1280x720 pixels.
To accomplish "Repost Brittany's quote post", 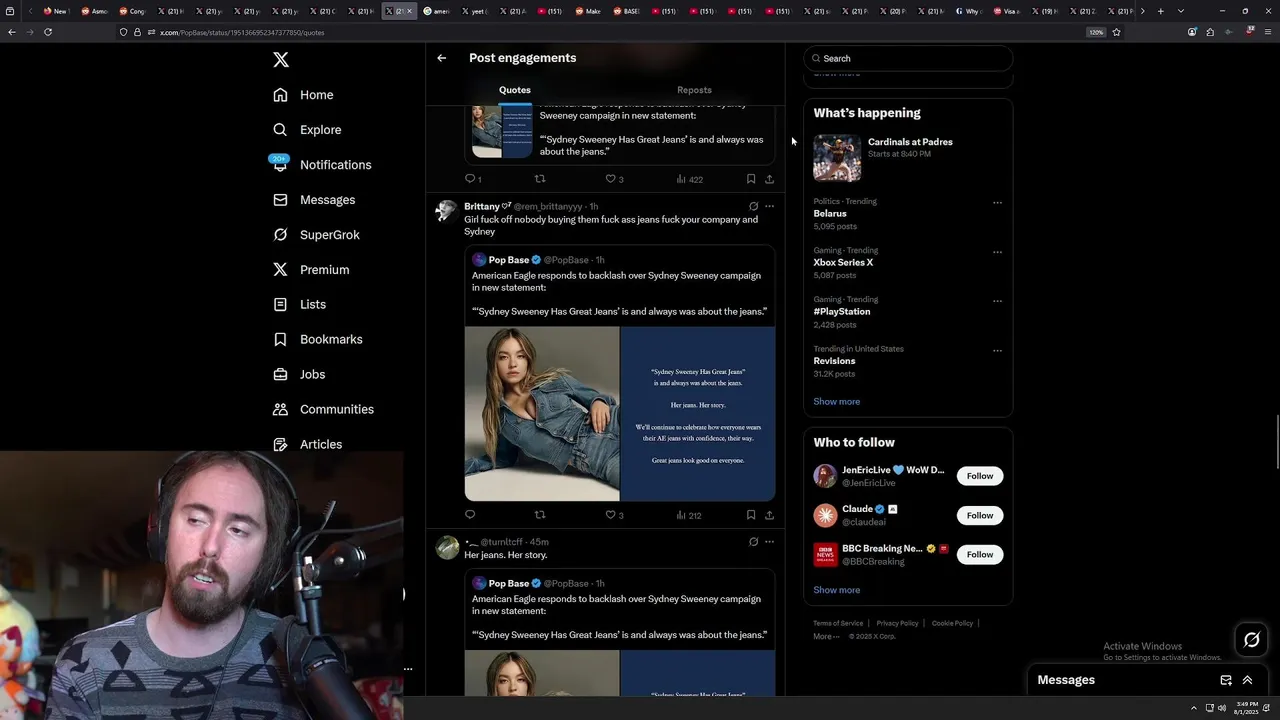I will tap(540, 515).
